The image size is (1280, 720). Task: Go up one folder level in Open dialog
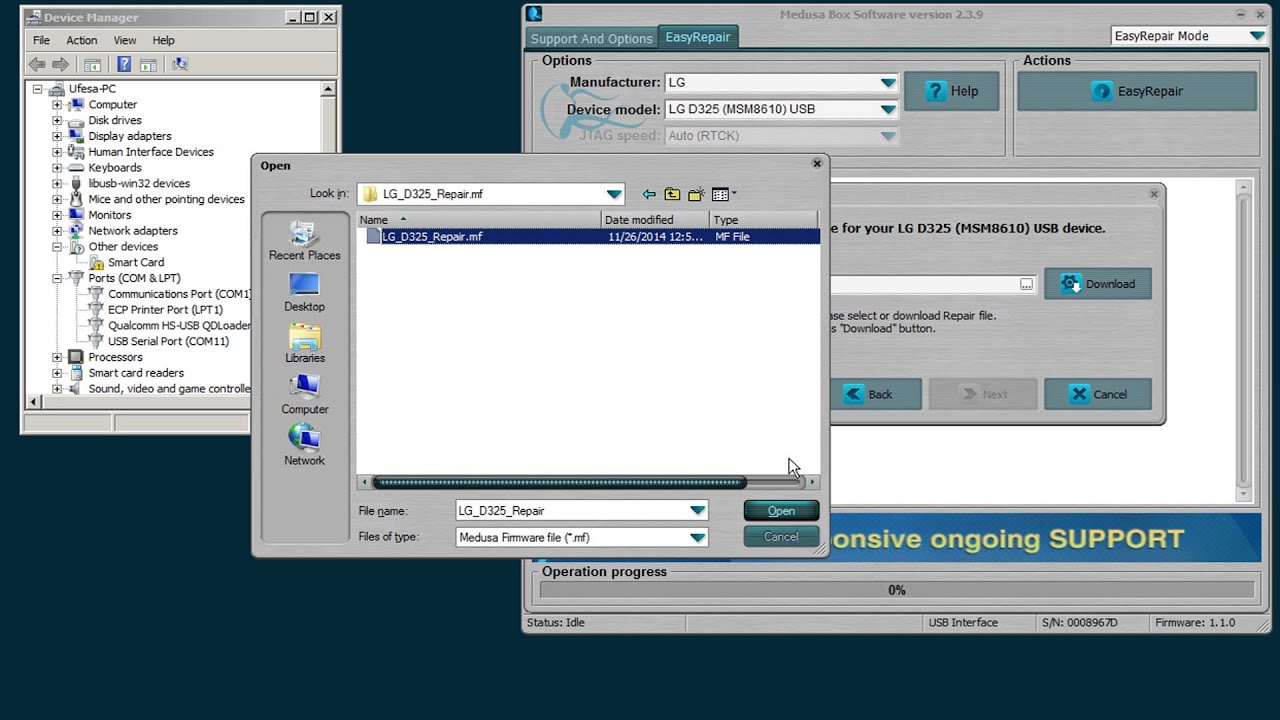point(672,194)
